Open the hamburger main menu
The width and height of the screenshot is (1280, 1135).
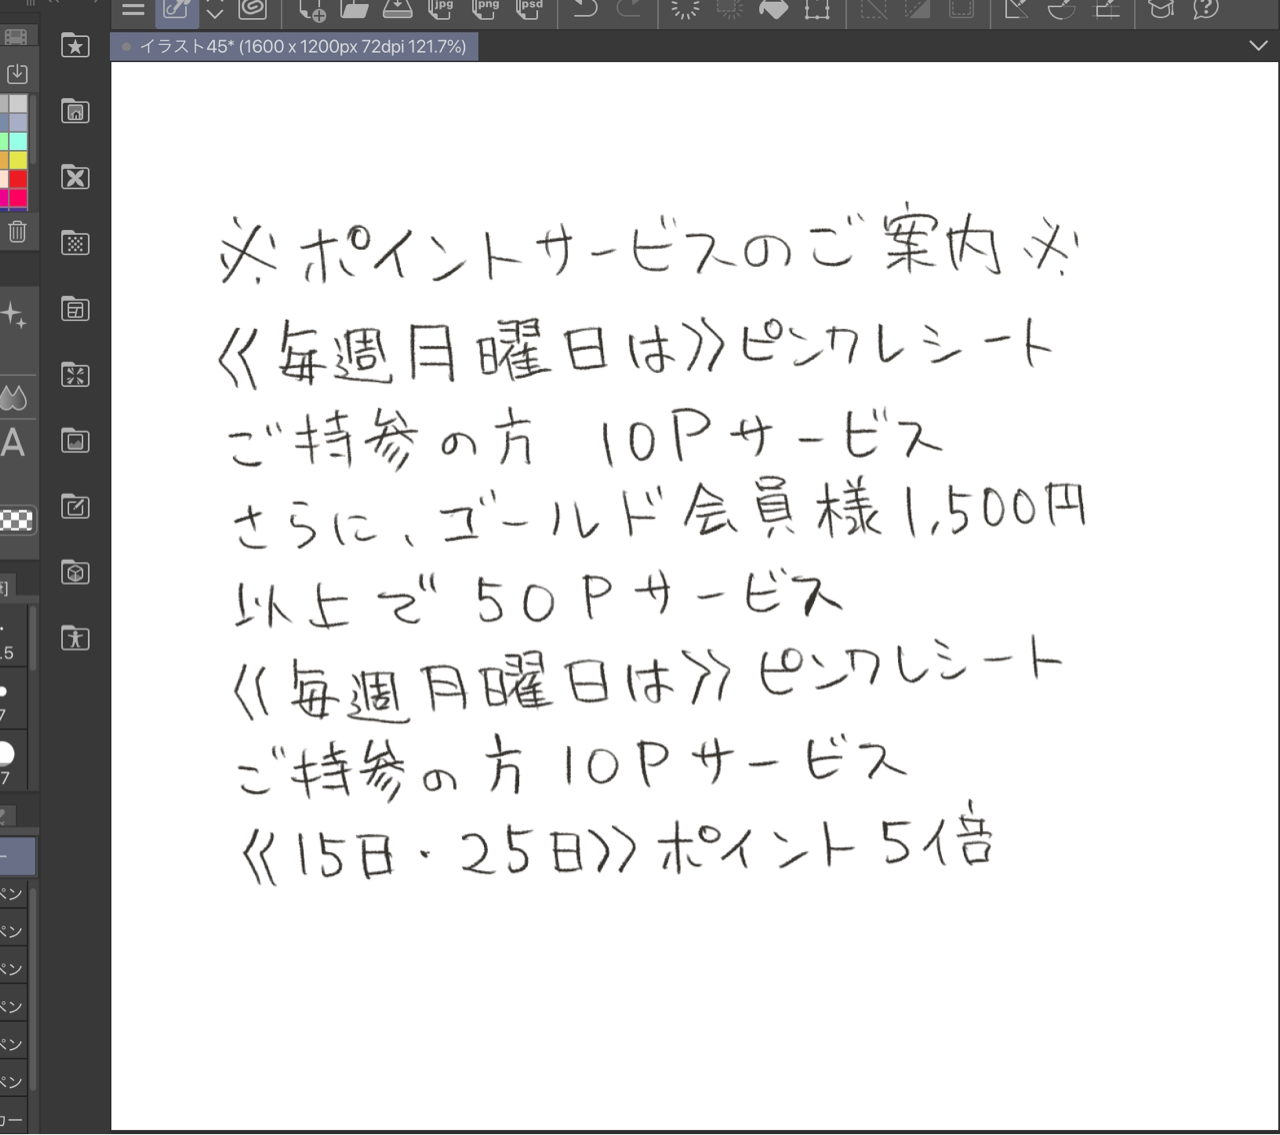133,10
